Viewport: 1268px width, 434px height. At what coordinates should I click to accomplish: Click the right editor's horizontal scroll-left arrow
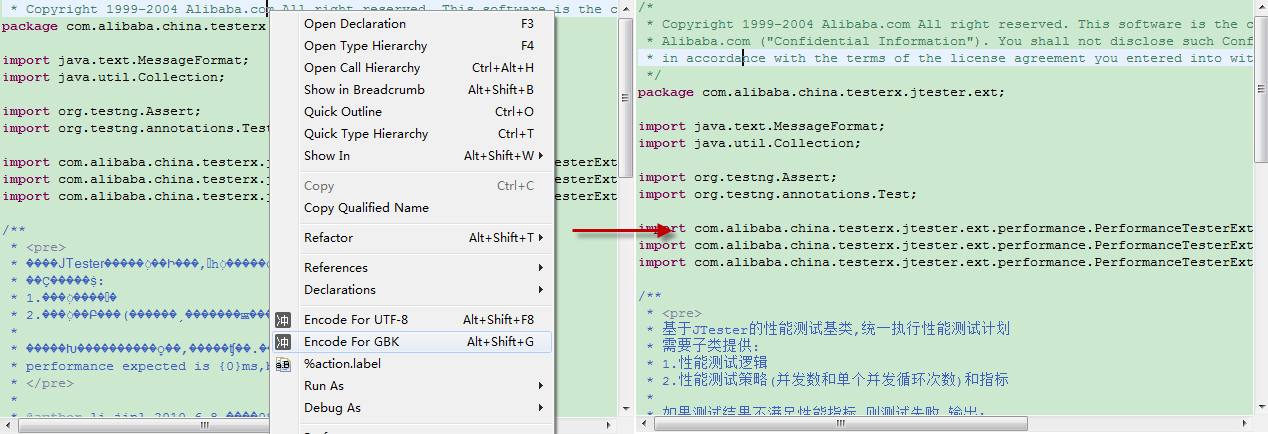click(644, 426)
